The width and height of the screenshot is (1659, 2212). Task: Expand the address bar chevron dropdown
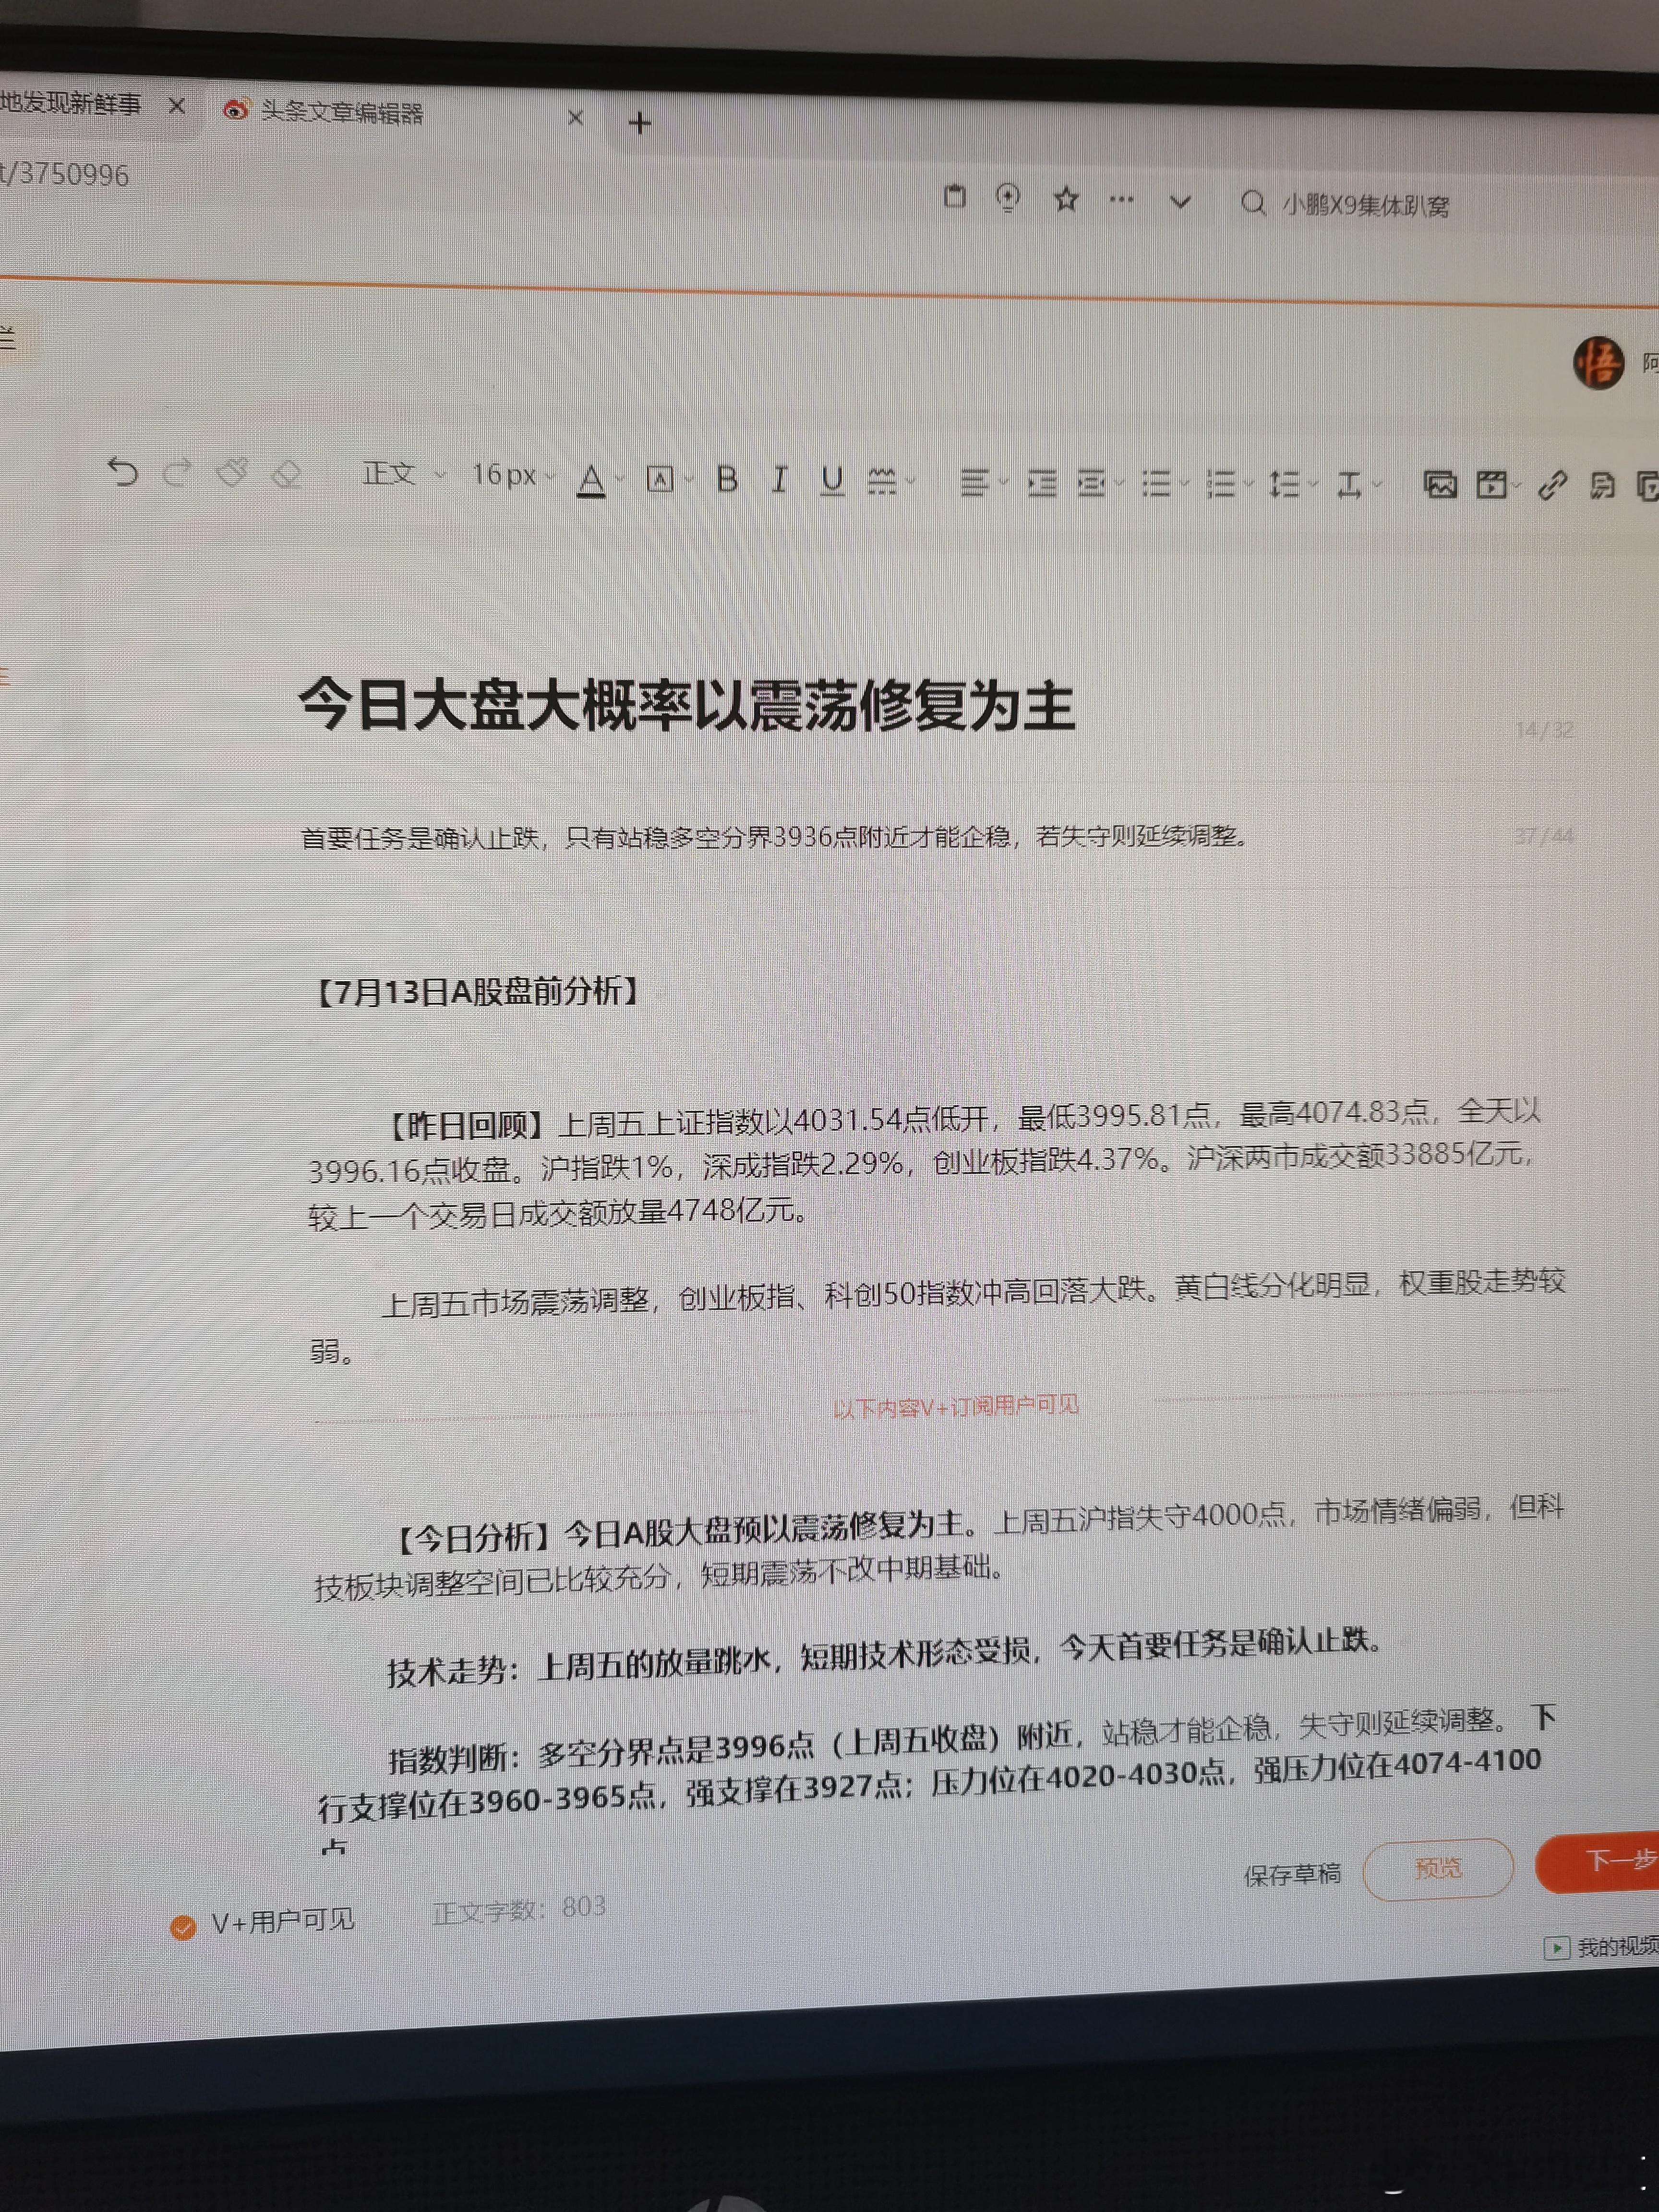point(1180,202)
